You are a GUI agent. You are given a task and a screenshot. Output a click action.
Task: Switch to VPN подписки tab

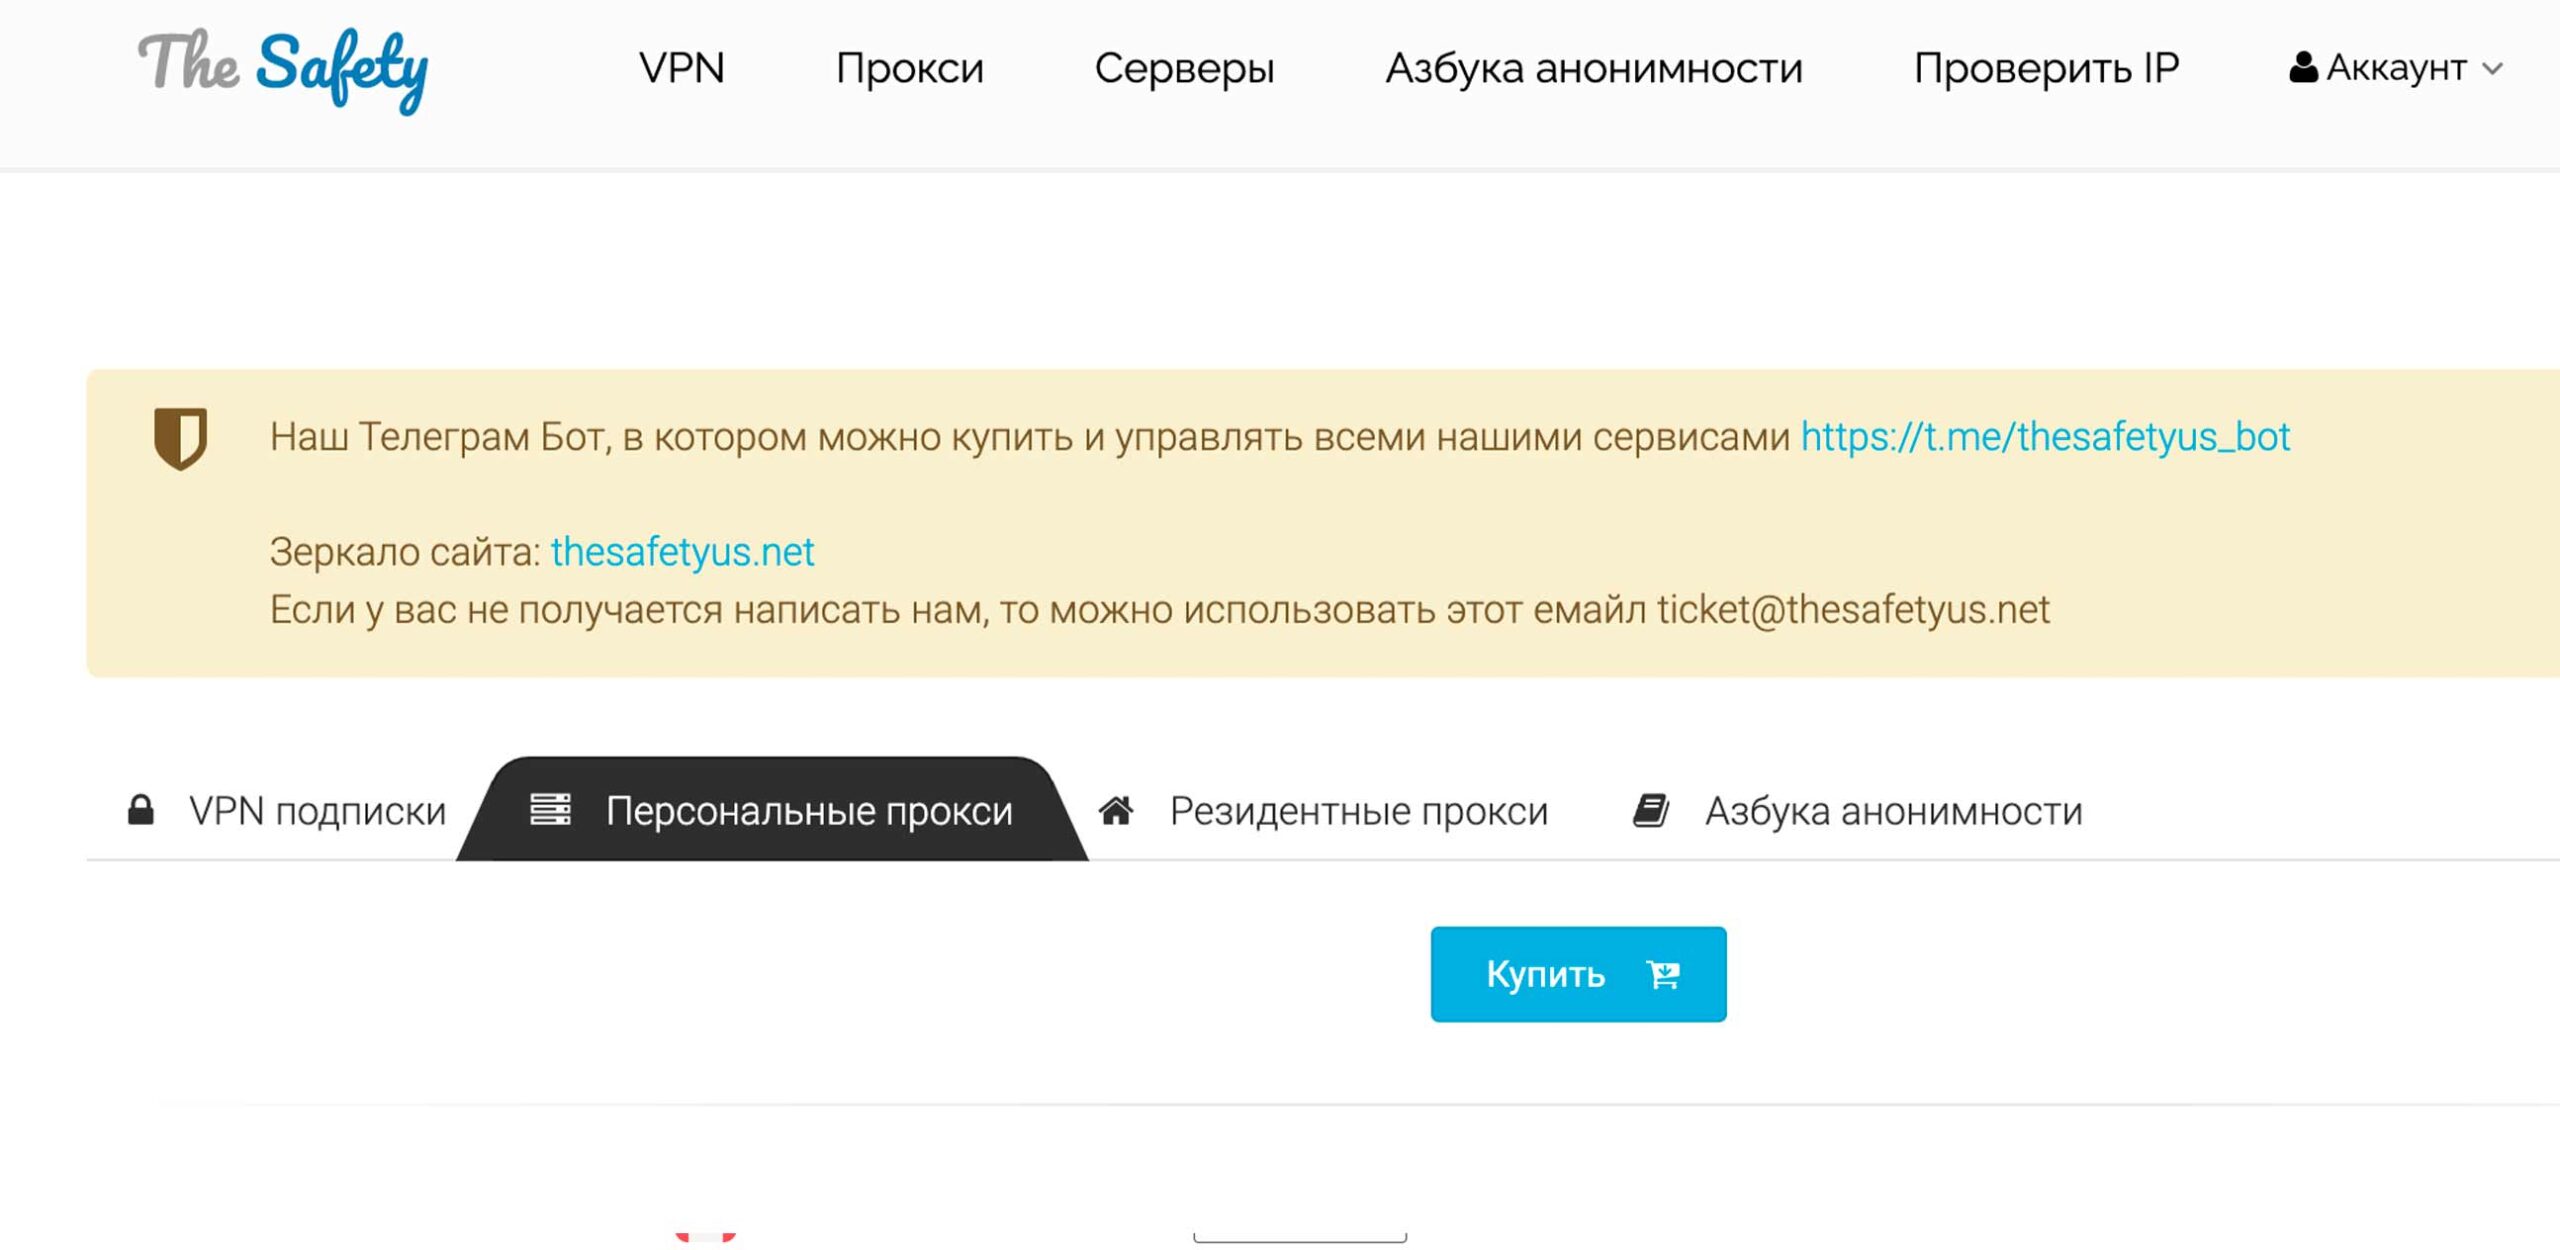click(317, 811)
